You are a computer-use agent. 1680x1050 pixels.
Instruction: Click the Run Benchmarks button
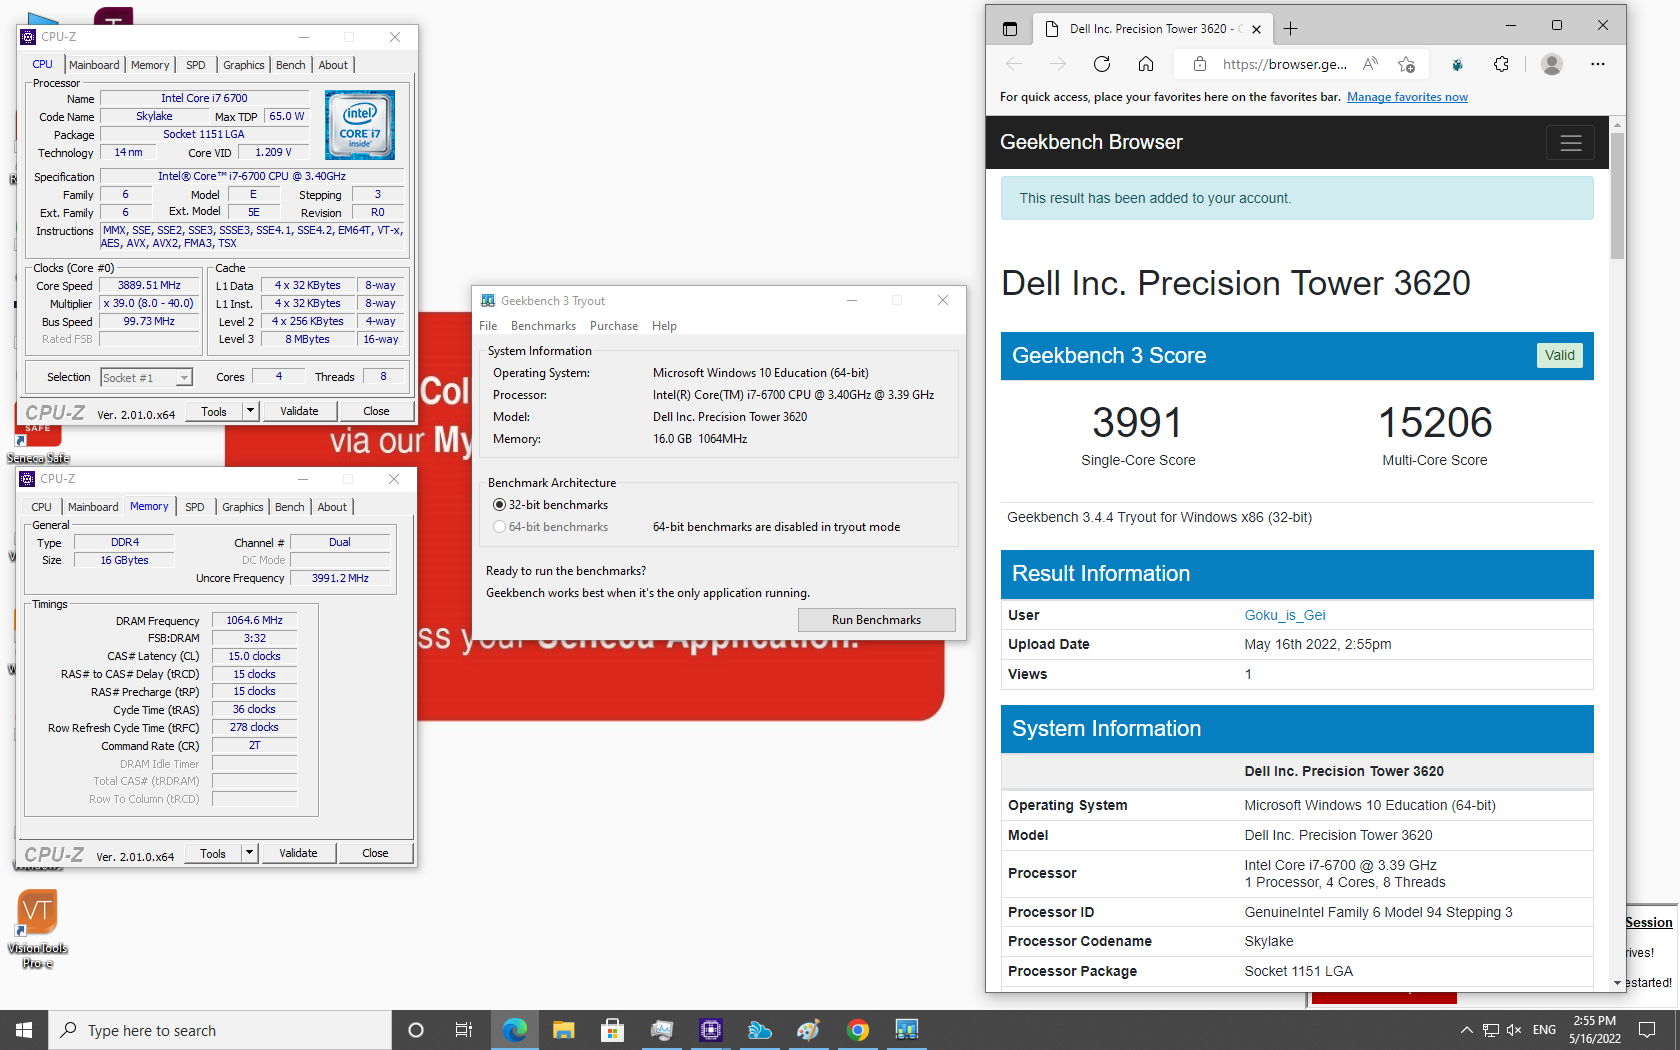coord(876,620)
